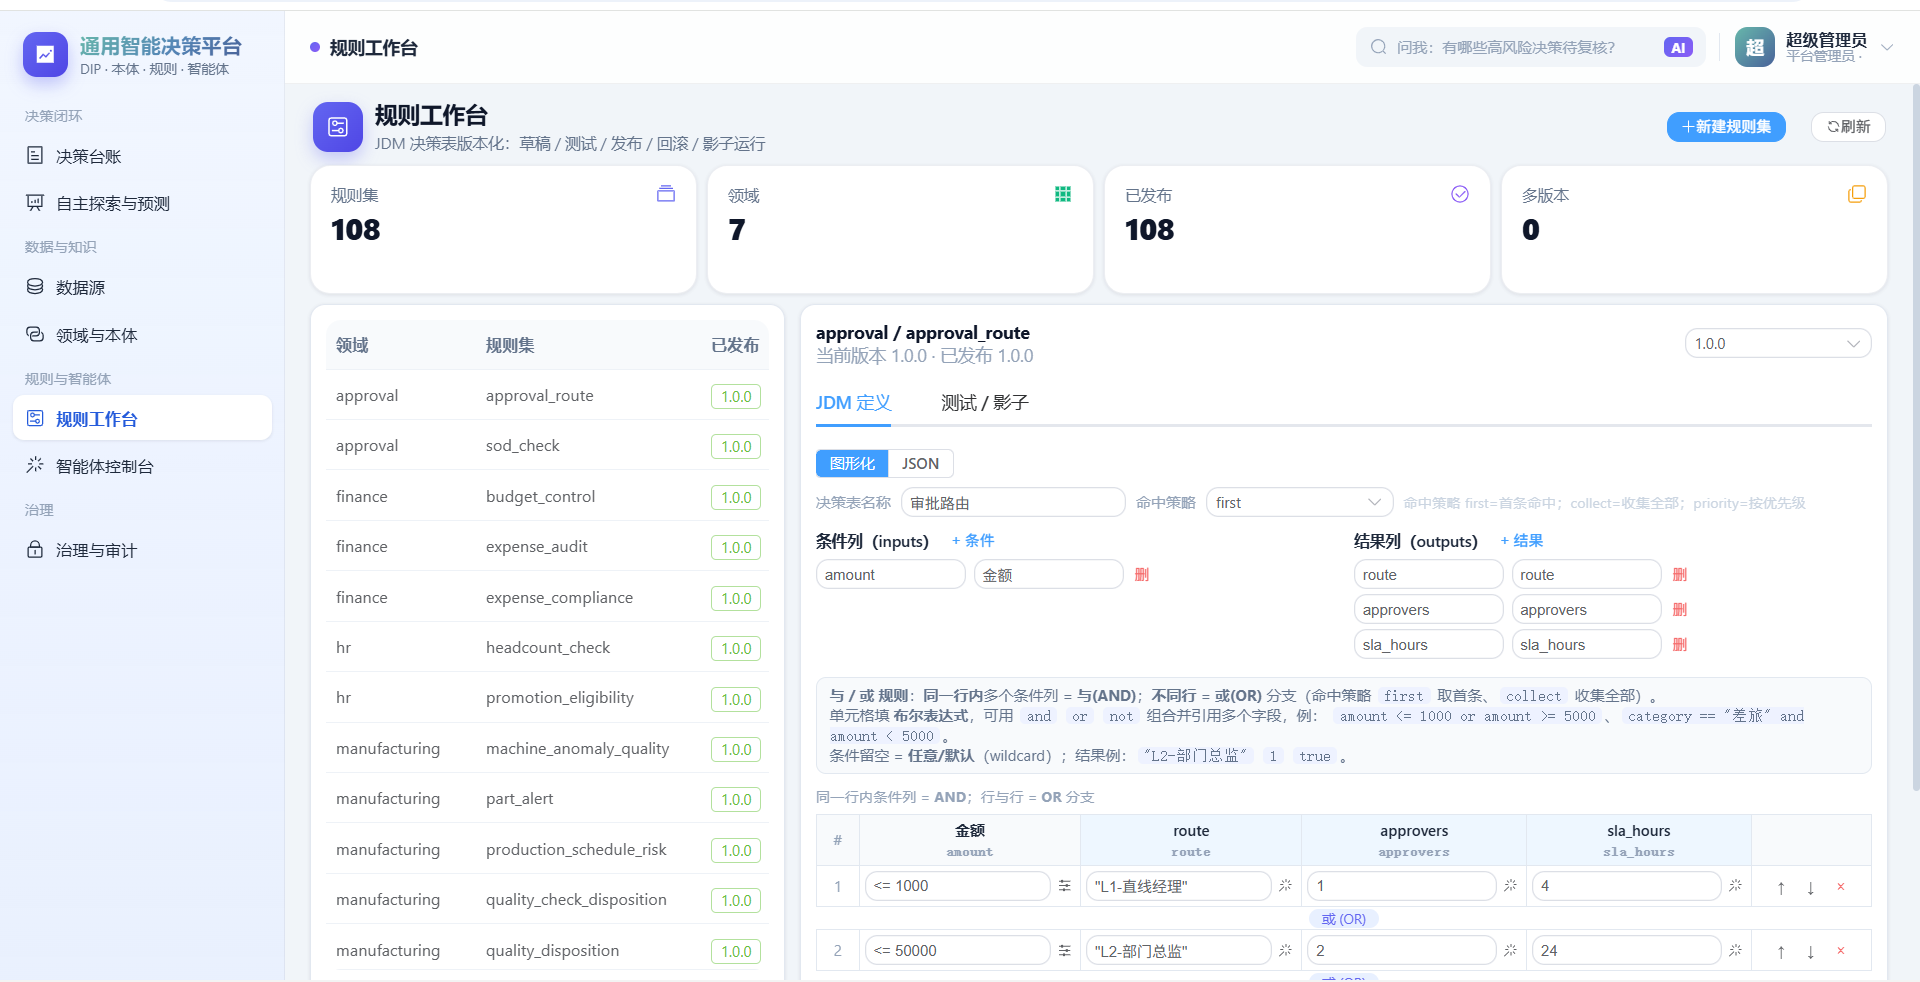This screenshot has height=982, width=1920.
Task: Click the 决策表名称 field containing 审批路由
Action: [1013, 502]
